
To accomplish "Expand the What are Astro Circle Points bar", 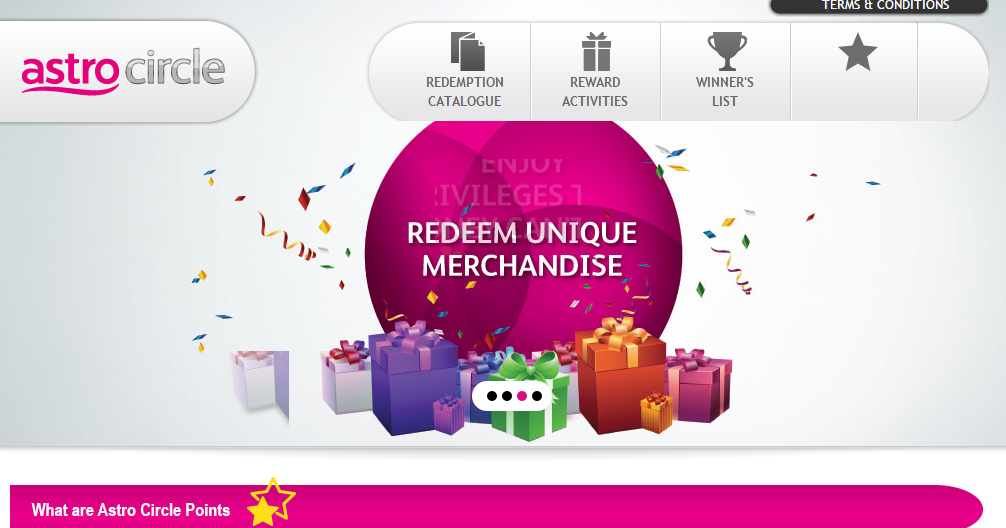I will click(x=496, y=507).
